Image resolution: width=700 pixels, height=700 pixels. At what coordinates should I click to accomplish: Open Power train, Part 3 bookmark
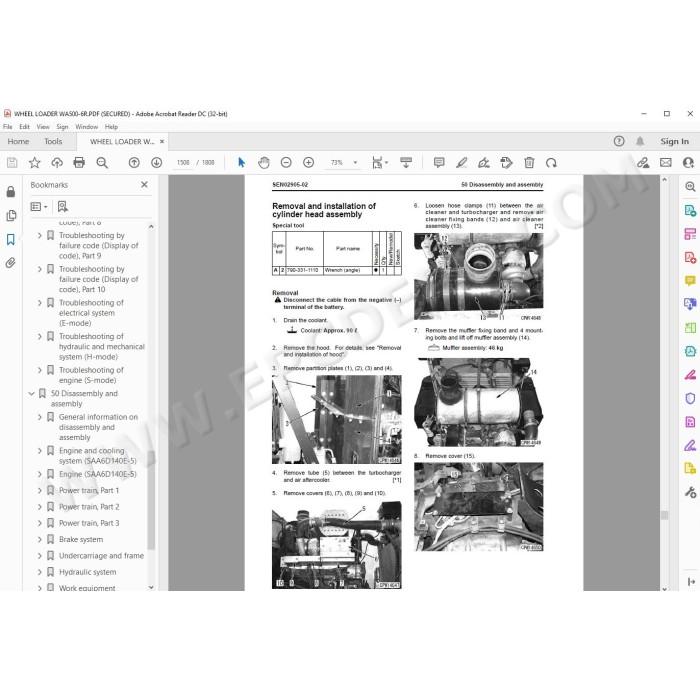(89, 523)
